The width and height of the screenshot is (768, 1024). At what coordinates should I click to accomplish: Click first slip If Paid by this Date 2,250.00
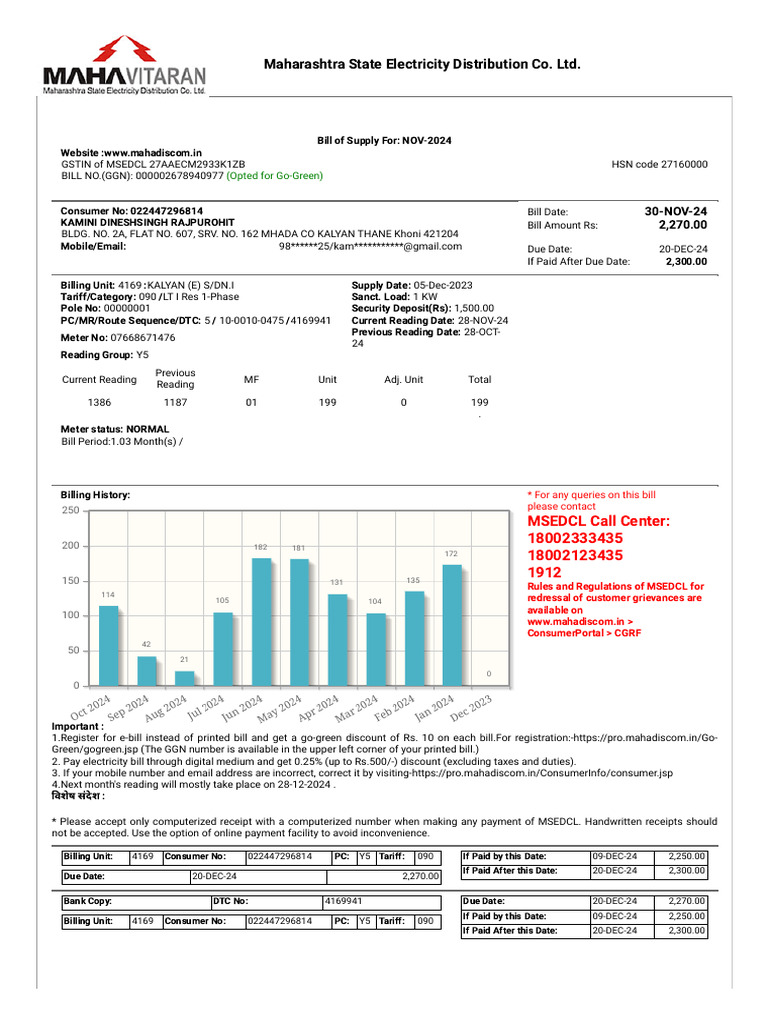point(681,856)
